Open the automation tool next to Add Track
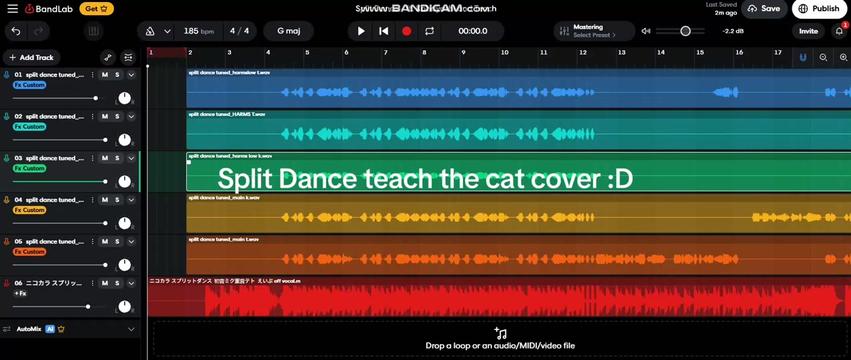This screenshot has height=360, width=851. pos(108,57)
